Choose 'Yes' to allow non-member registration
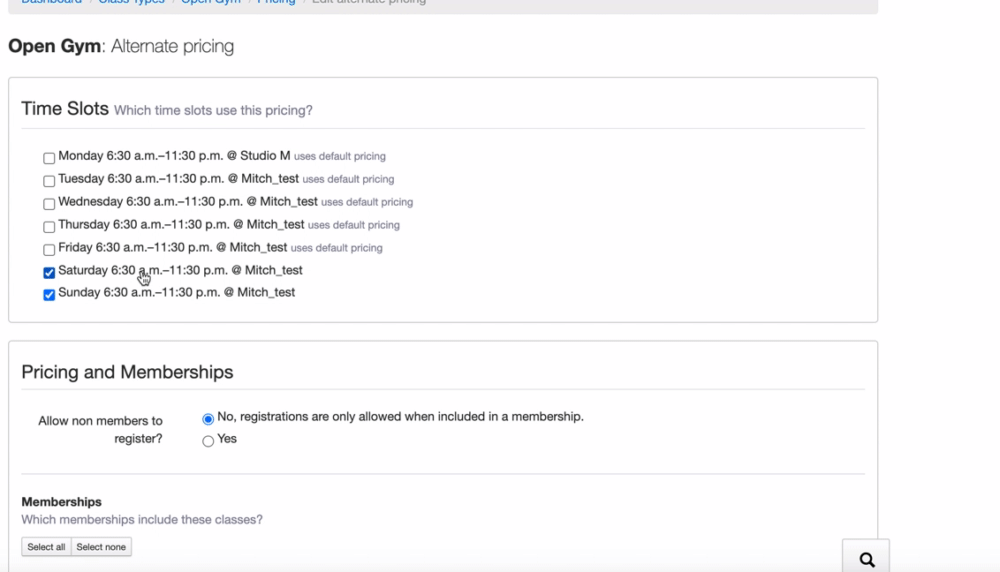Screen dimensions: 1000x572 click(x=208, y=441)
